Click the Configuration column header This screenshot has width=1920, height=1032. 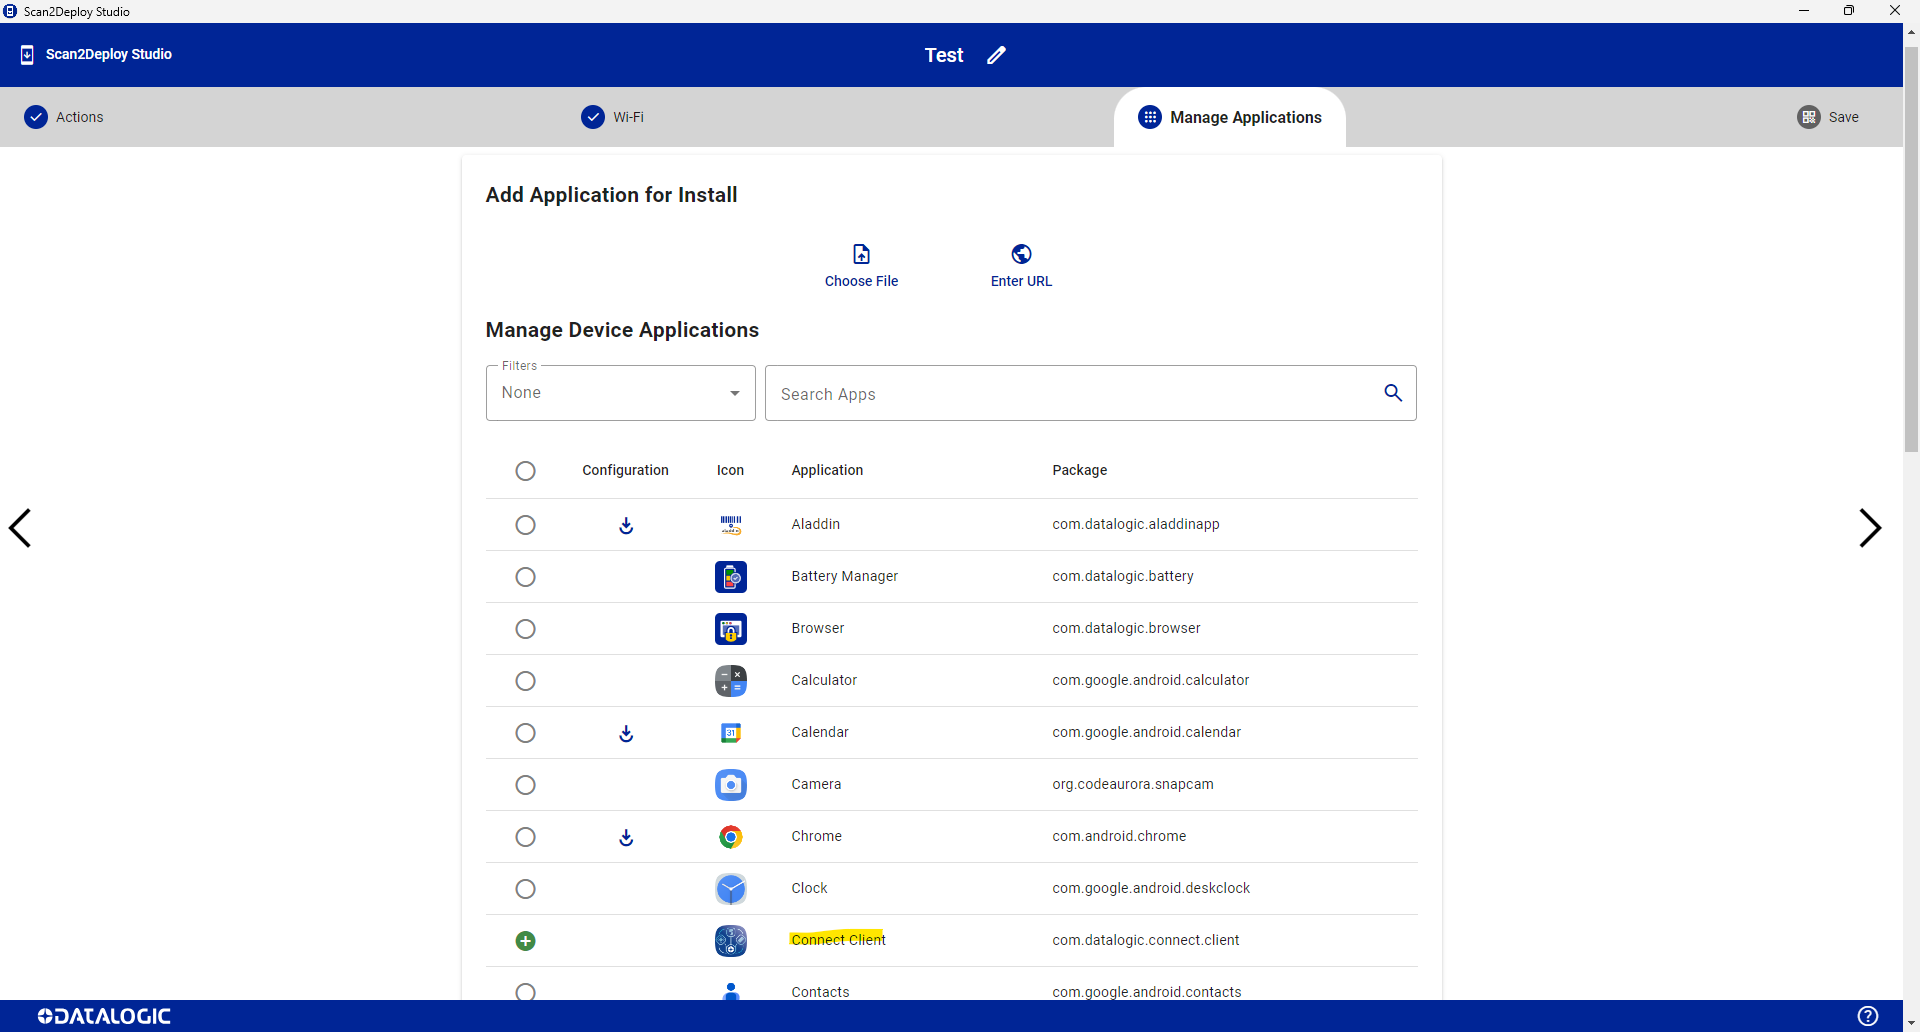coord(625,470)
